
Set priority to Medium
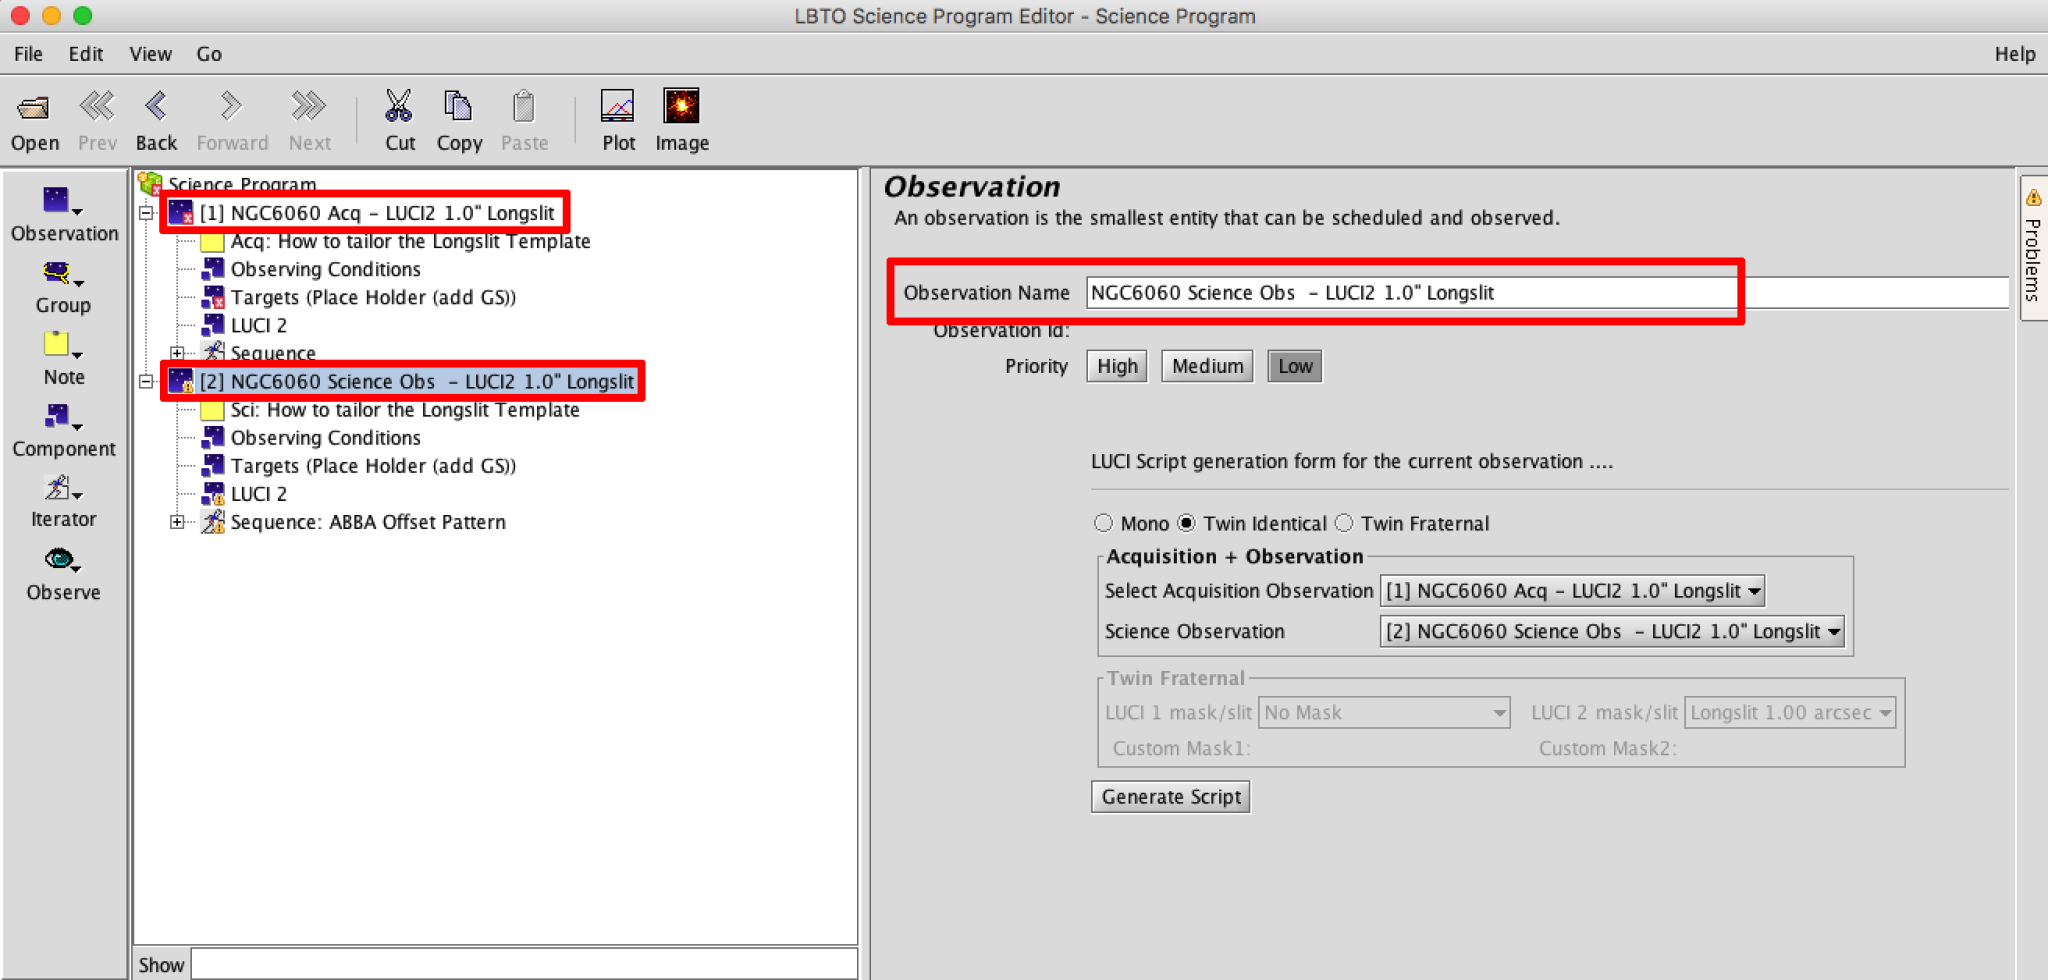coord(1207,366)
